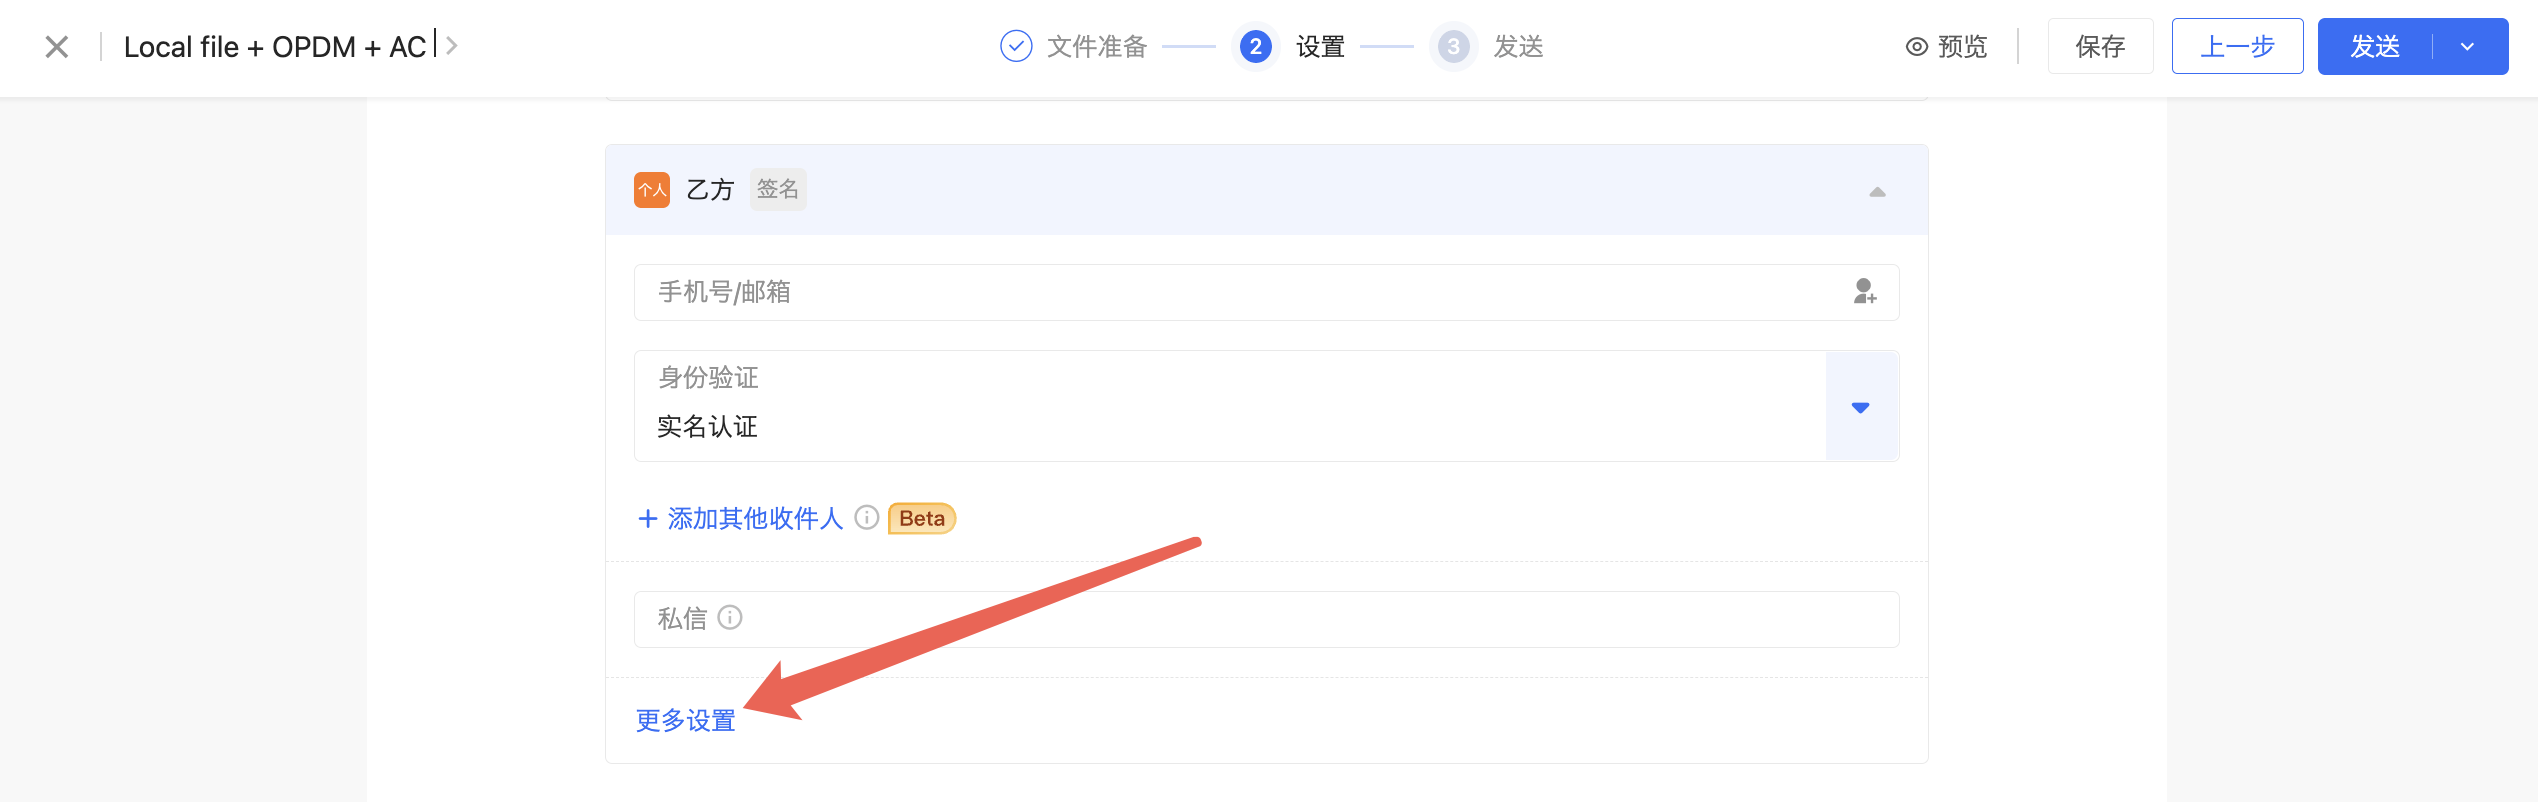Open contacts via the add-person icon
The height and width of the screenshot is (802, 2538).
click(1864, 292)
